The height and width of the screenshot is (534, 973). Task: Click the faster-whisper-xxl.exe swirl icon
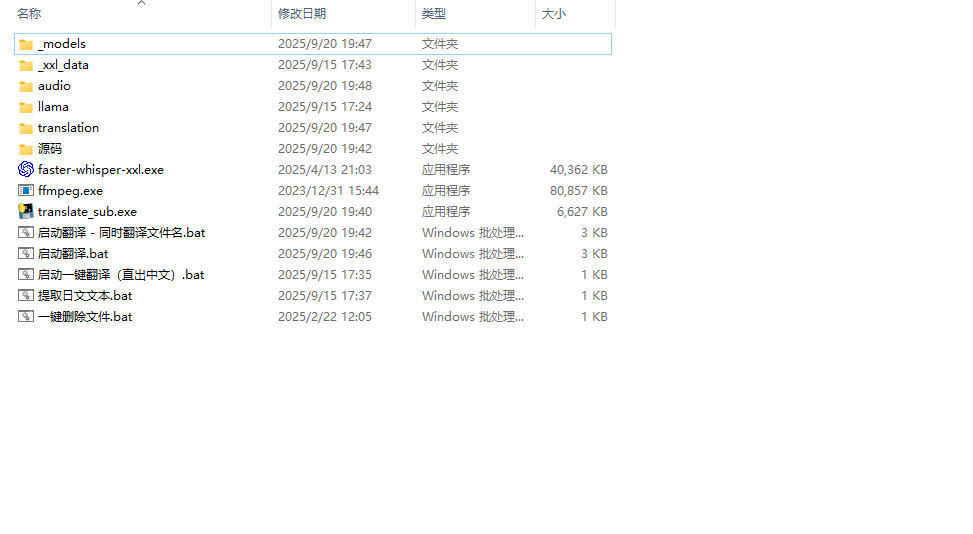click(25, 169)
